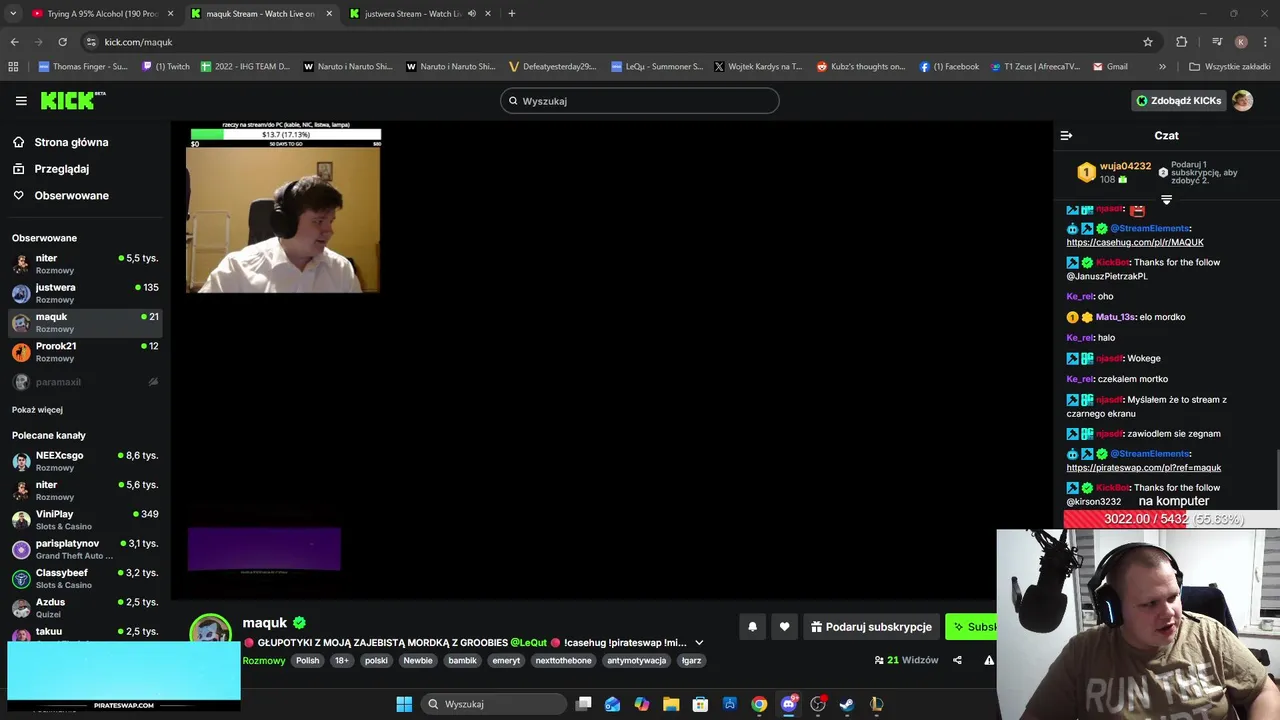Open Windows Start menu
1280x720 pixels.
(404, 704)
